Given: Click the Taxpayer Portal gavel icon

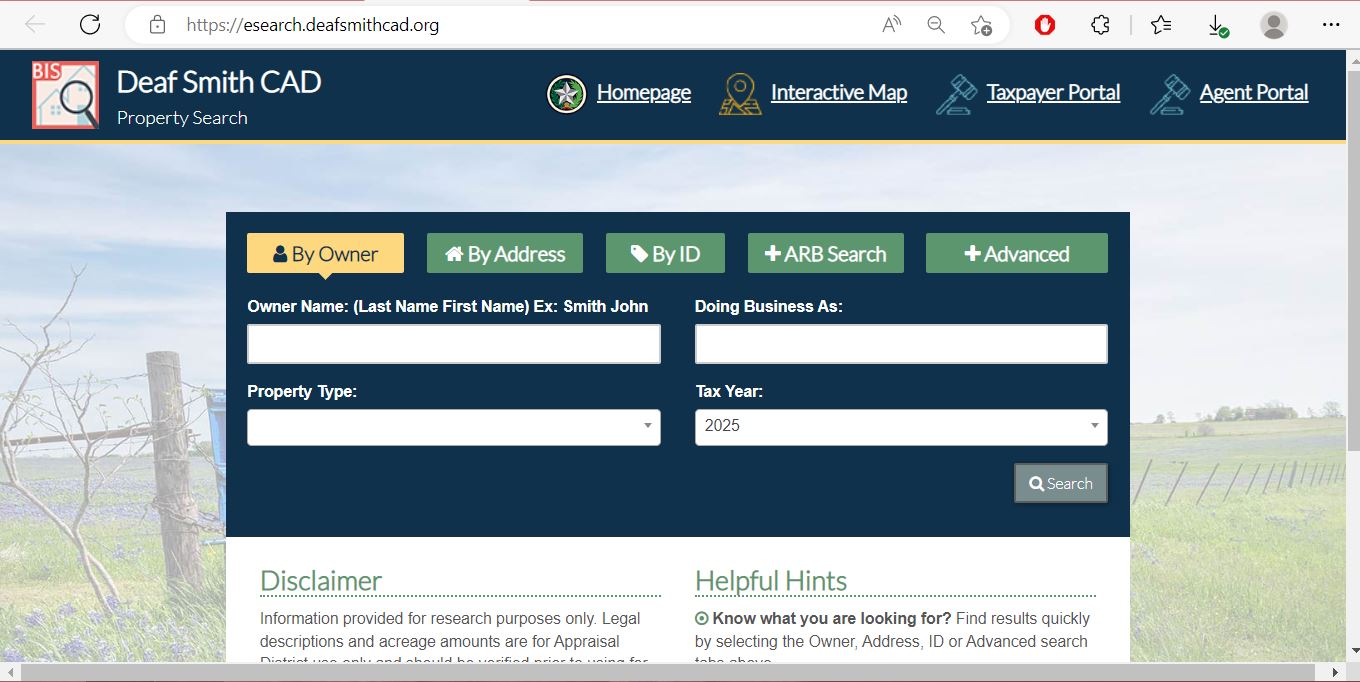Looking at the screenshot, I should tap(956, 94).
